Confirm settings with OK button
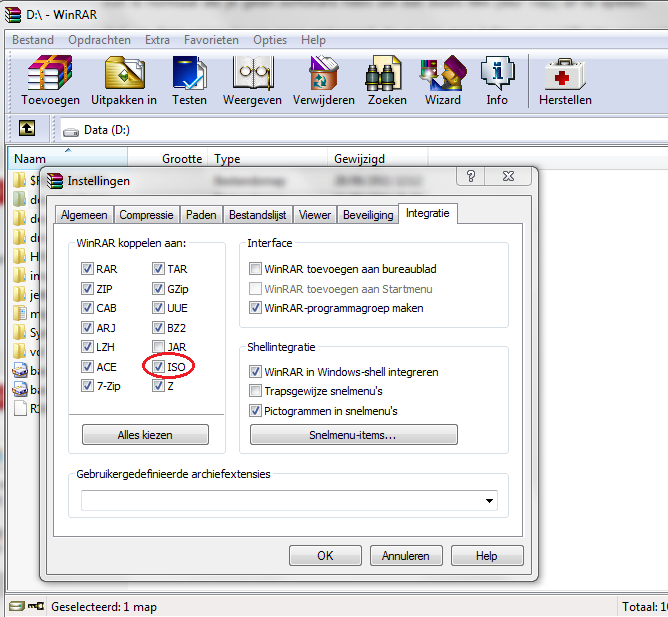The image size is (668, 617). 325,556
